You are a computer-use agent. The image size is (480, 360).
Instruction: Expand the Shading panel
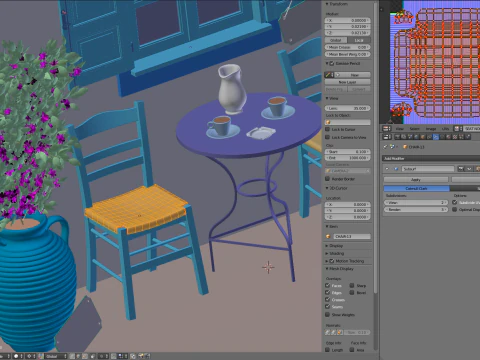pos(327,253)
